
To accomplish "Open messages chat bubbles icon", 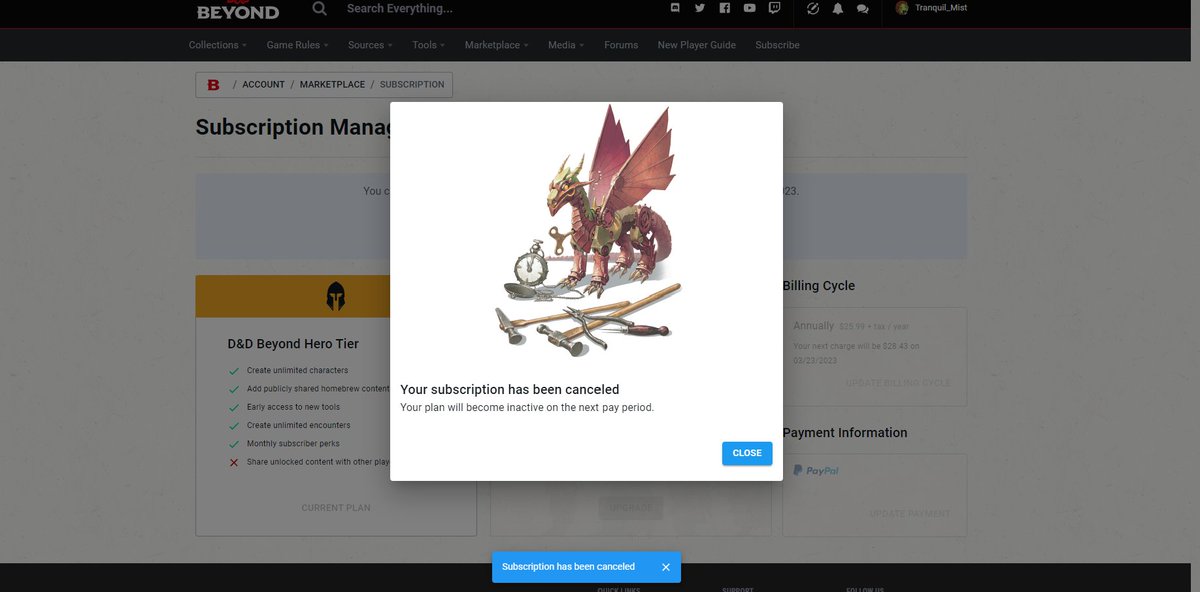I will click(863, 8).
